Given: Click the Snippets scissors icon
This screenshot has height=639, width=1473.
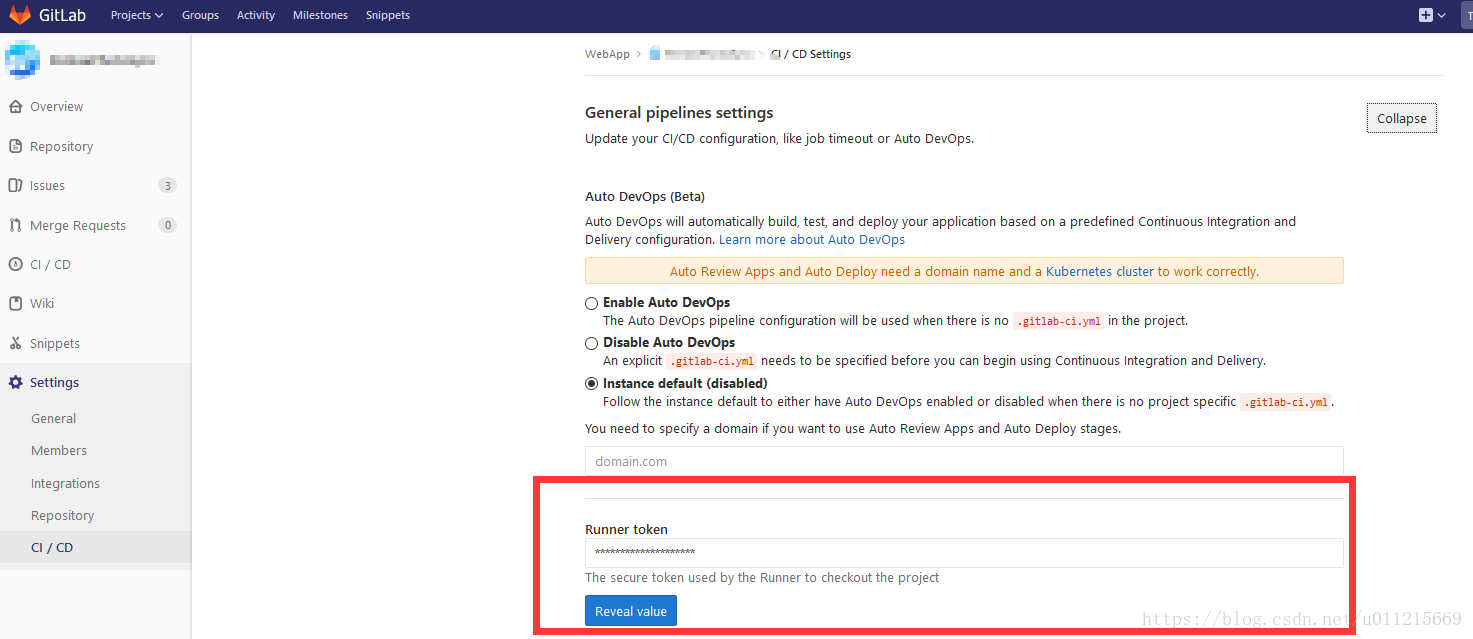Looking at the screenshot, I should [15, 344].
